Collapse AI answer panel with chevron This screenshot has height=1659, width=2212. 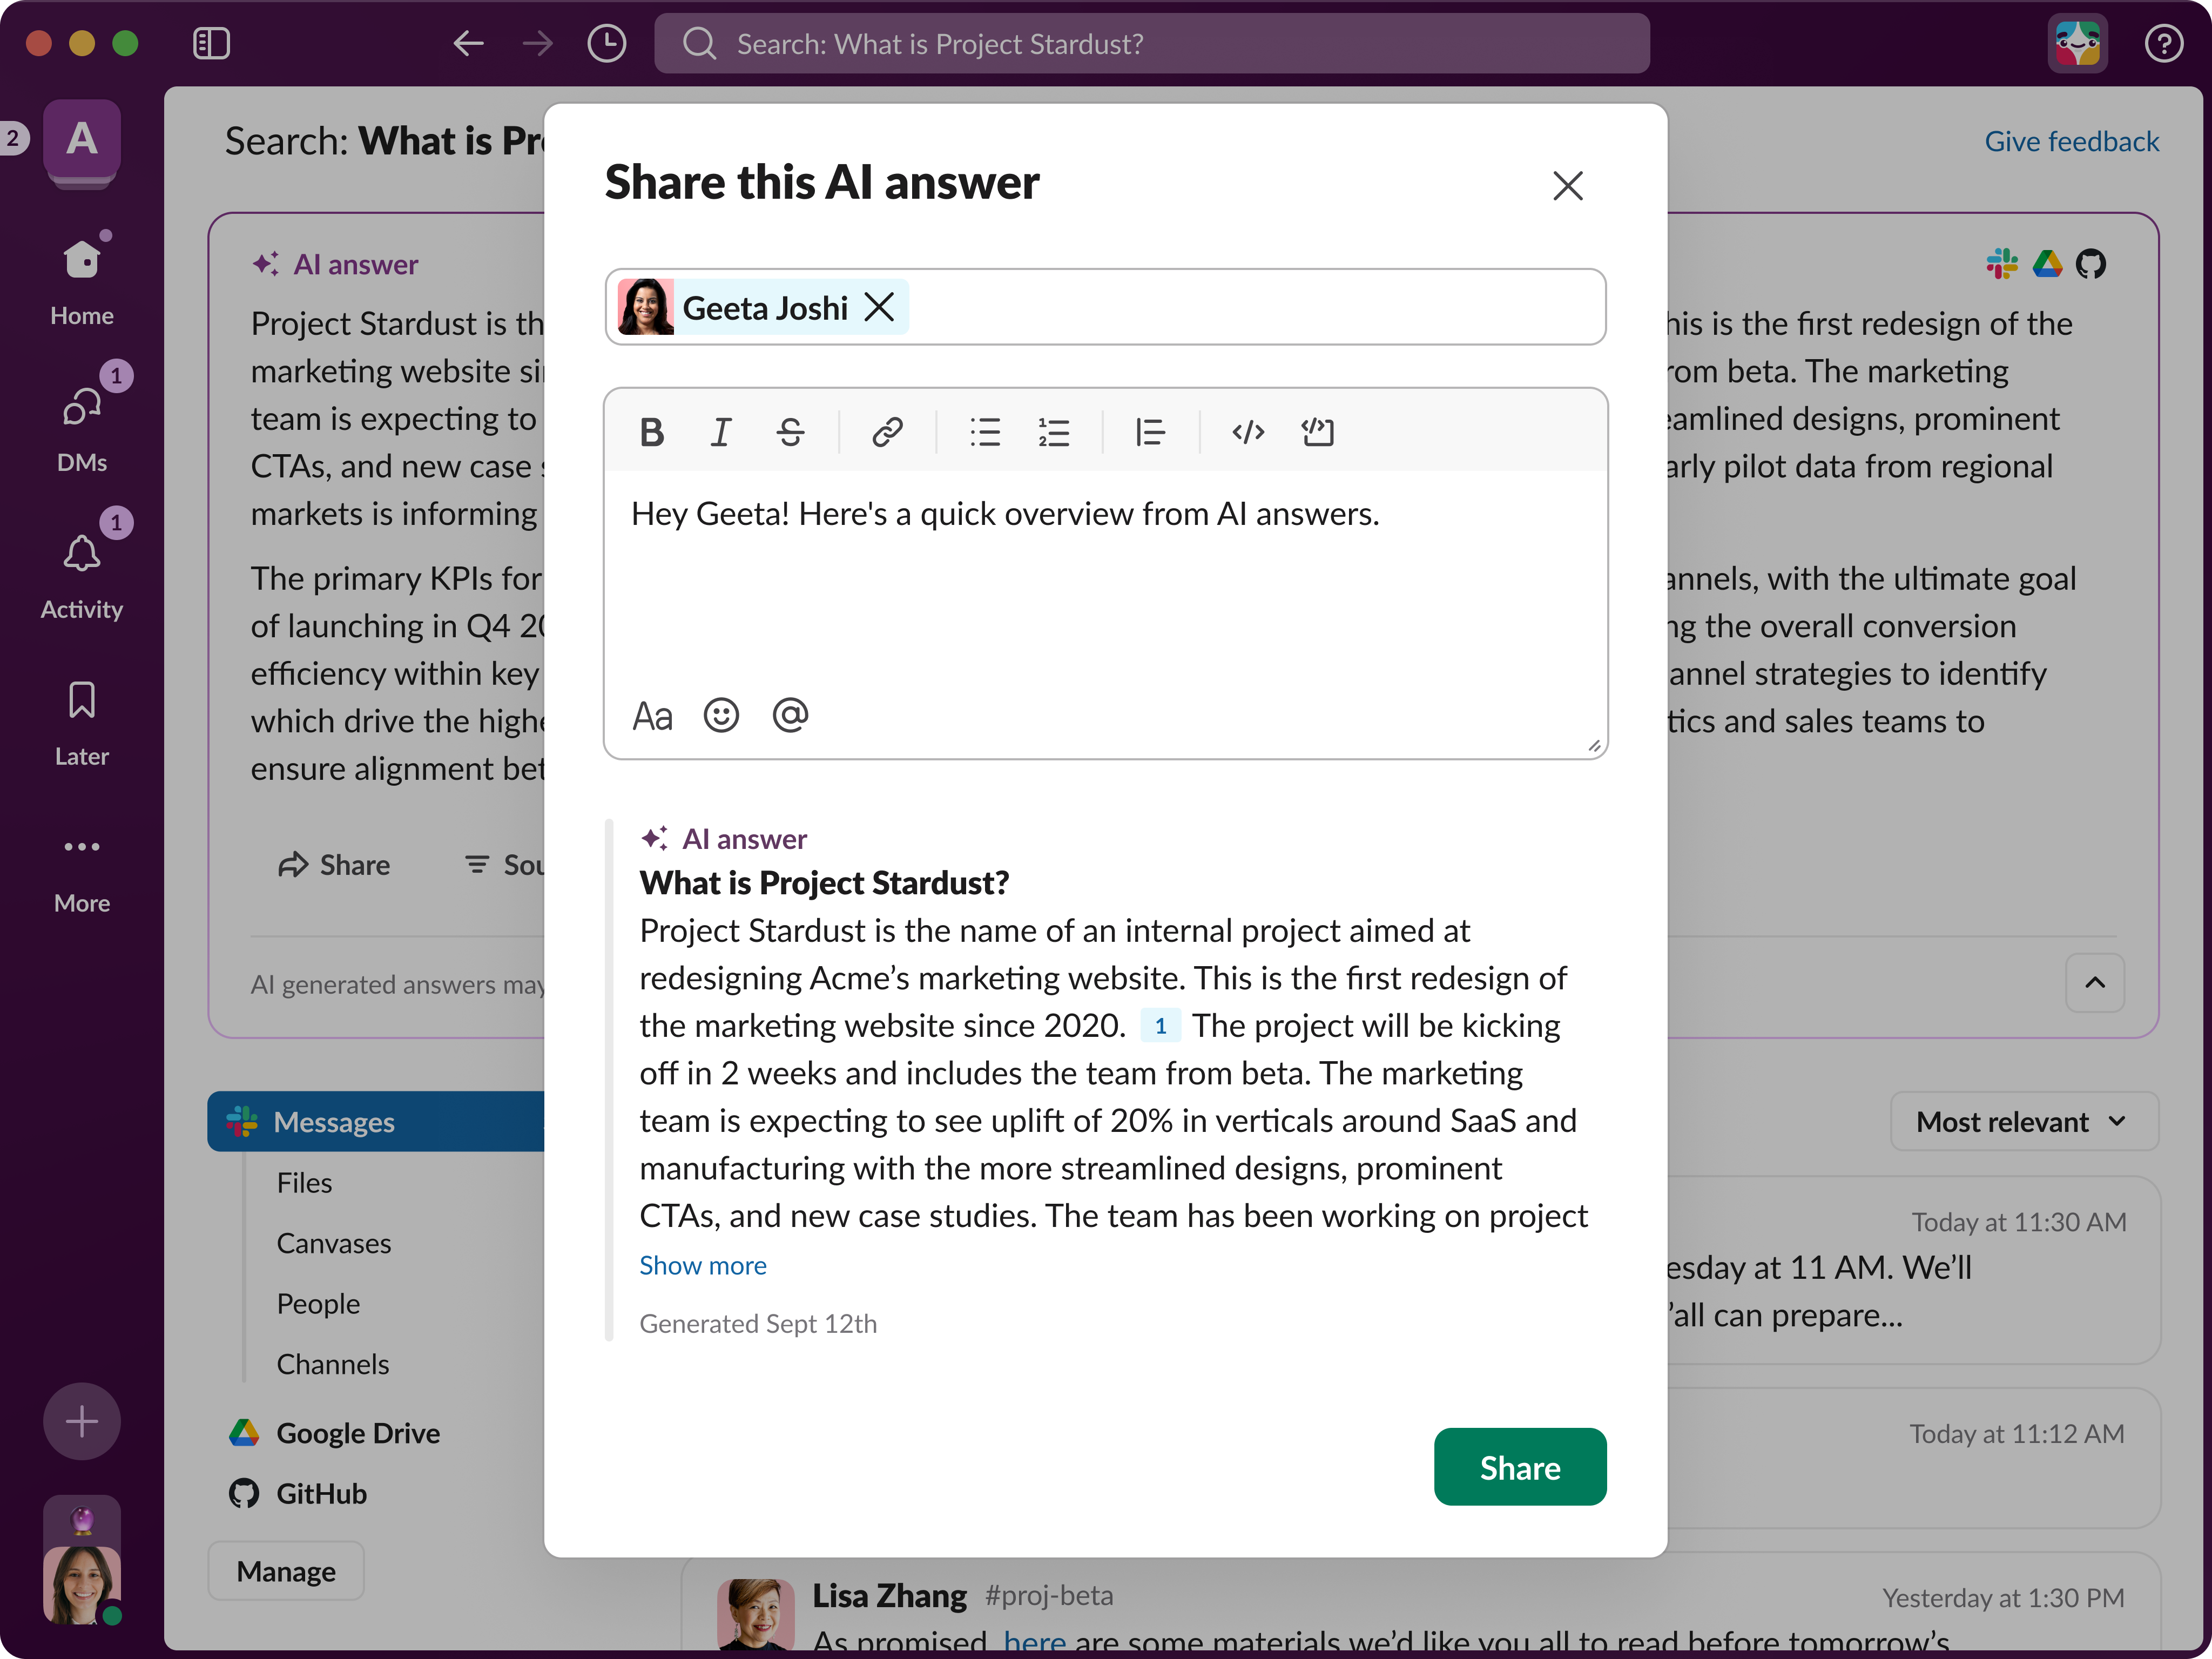coord(2094,983)
